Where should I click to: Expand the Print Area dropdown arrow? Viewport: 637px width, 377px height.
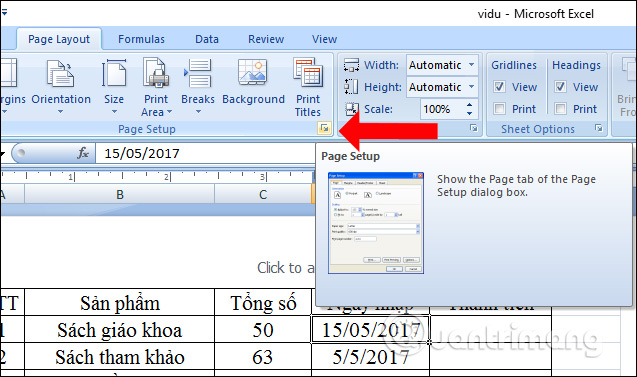pyautogui.click(x=169, y=112)
